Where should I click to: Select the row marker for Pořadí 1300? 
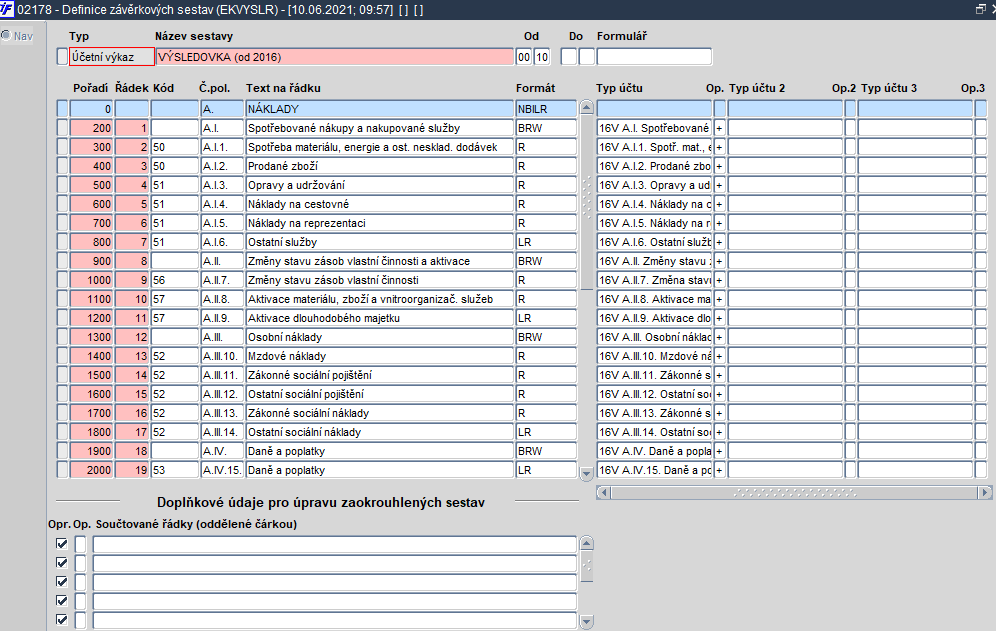[x=62, y=337]
